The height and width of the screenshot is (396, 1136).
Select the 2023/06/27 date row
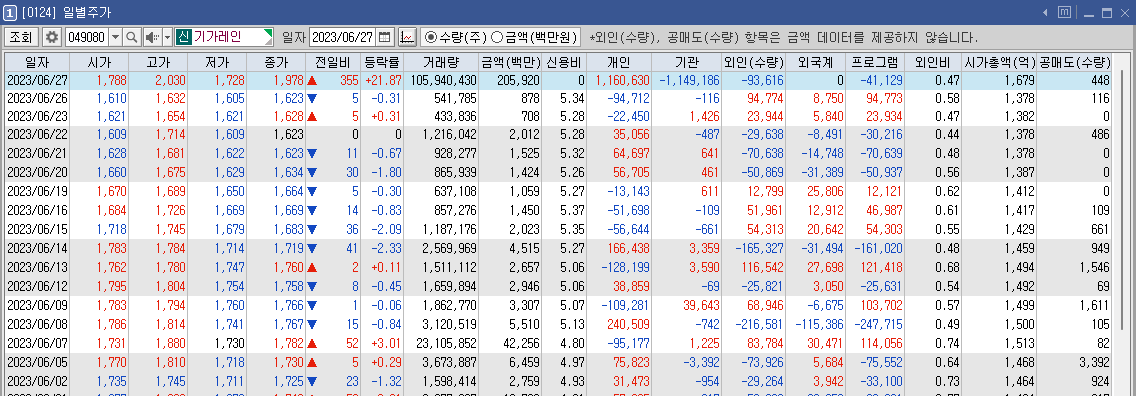click(559, 80)
